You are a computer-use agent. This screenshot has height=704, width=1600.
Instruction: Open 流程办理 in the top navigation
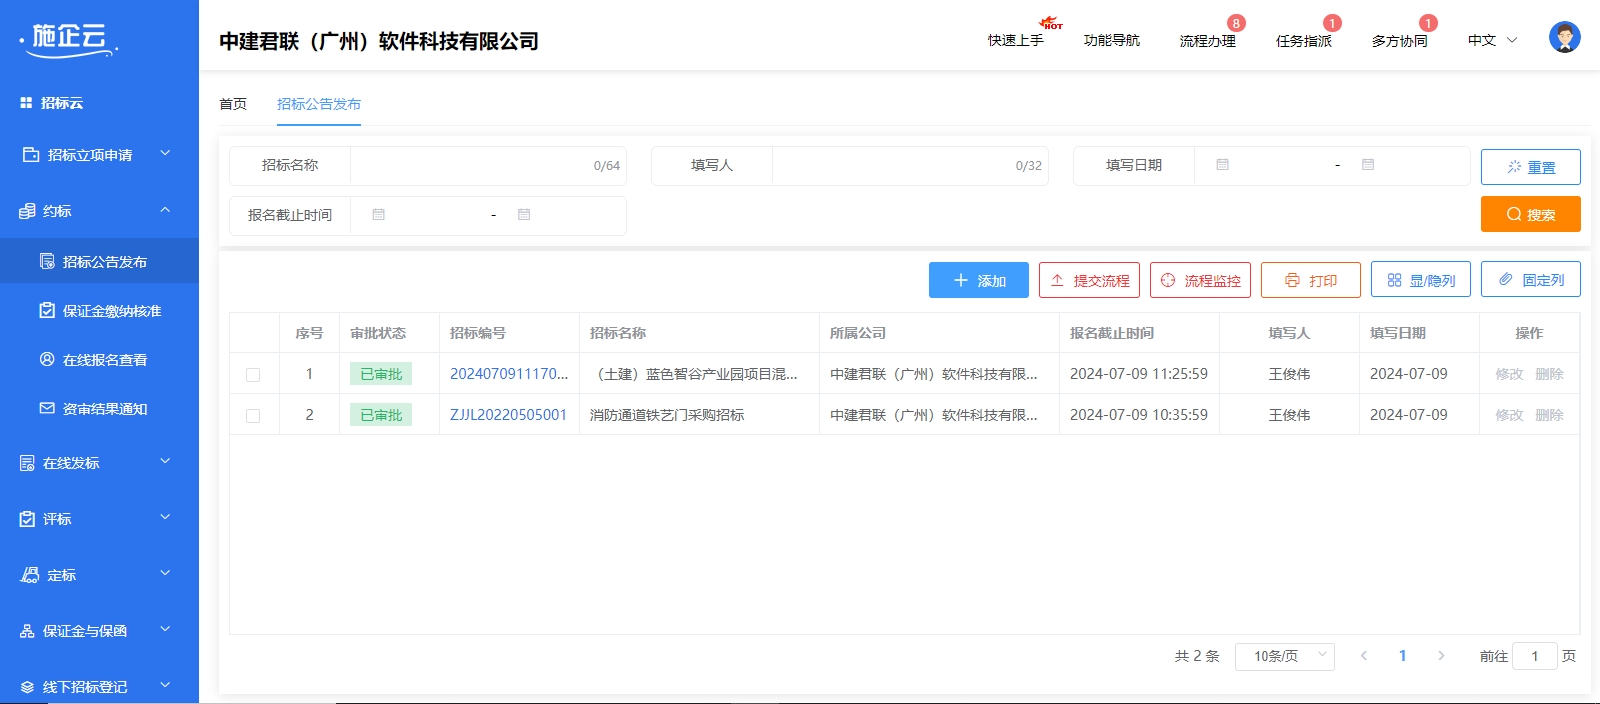click(x=1207, y=41)
